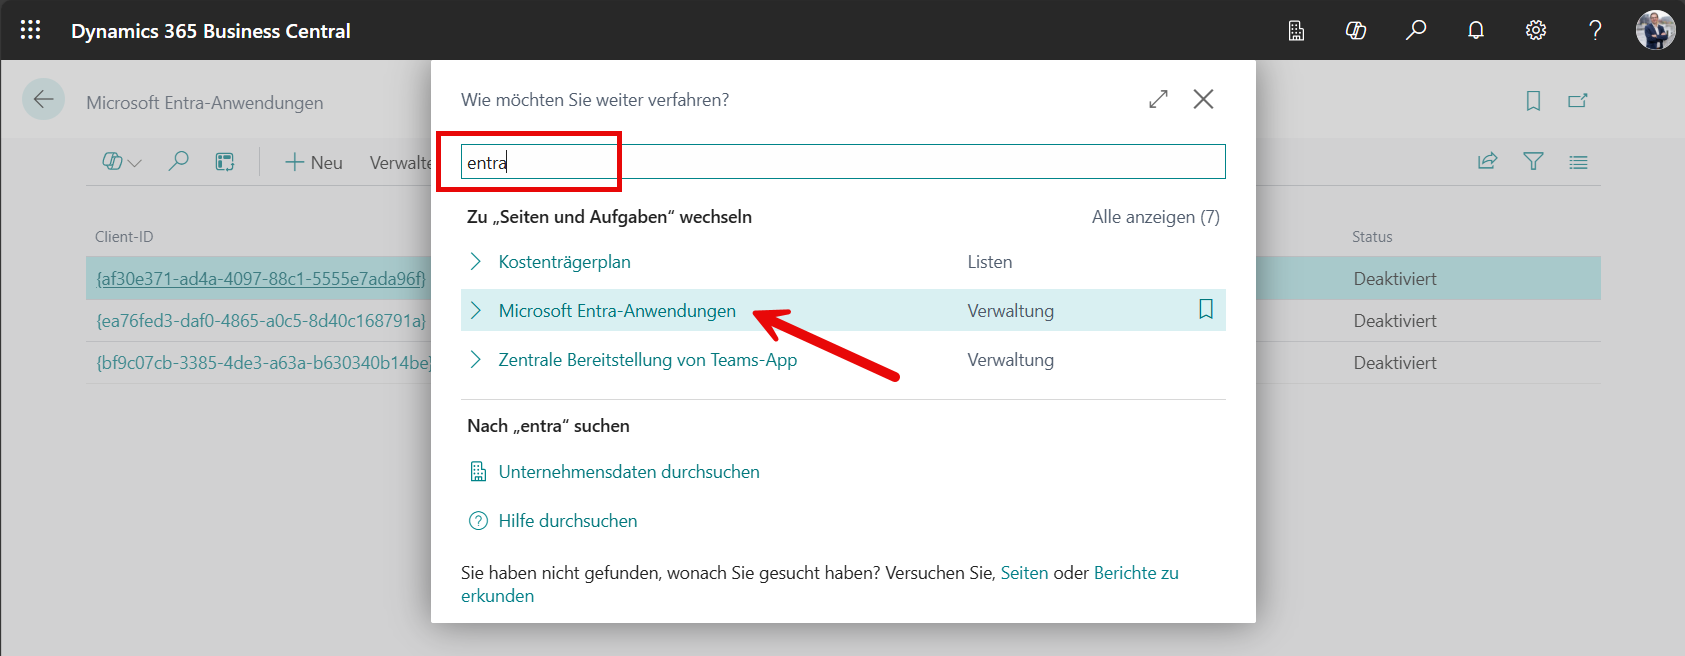Click Deaktiviert status in the af30e371 row

pos(1395,279)
